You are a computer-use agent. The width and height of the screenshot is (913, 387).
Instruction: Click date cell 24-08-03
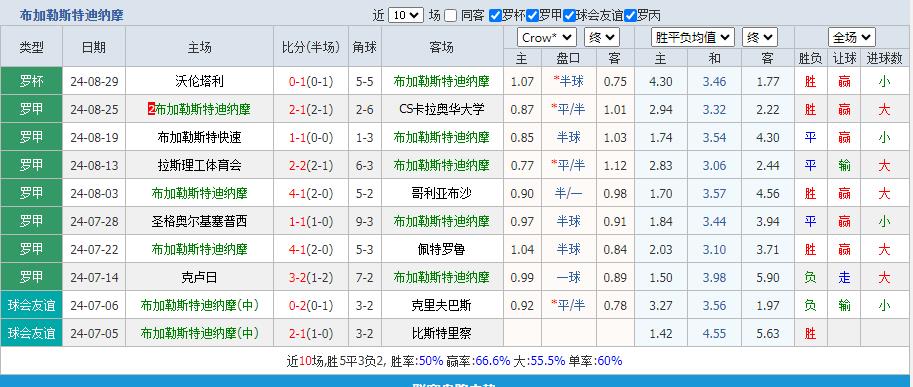point(94,193)
